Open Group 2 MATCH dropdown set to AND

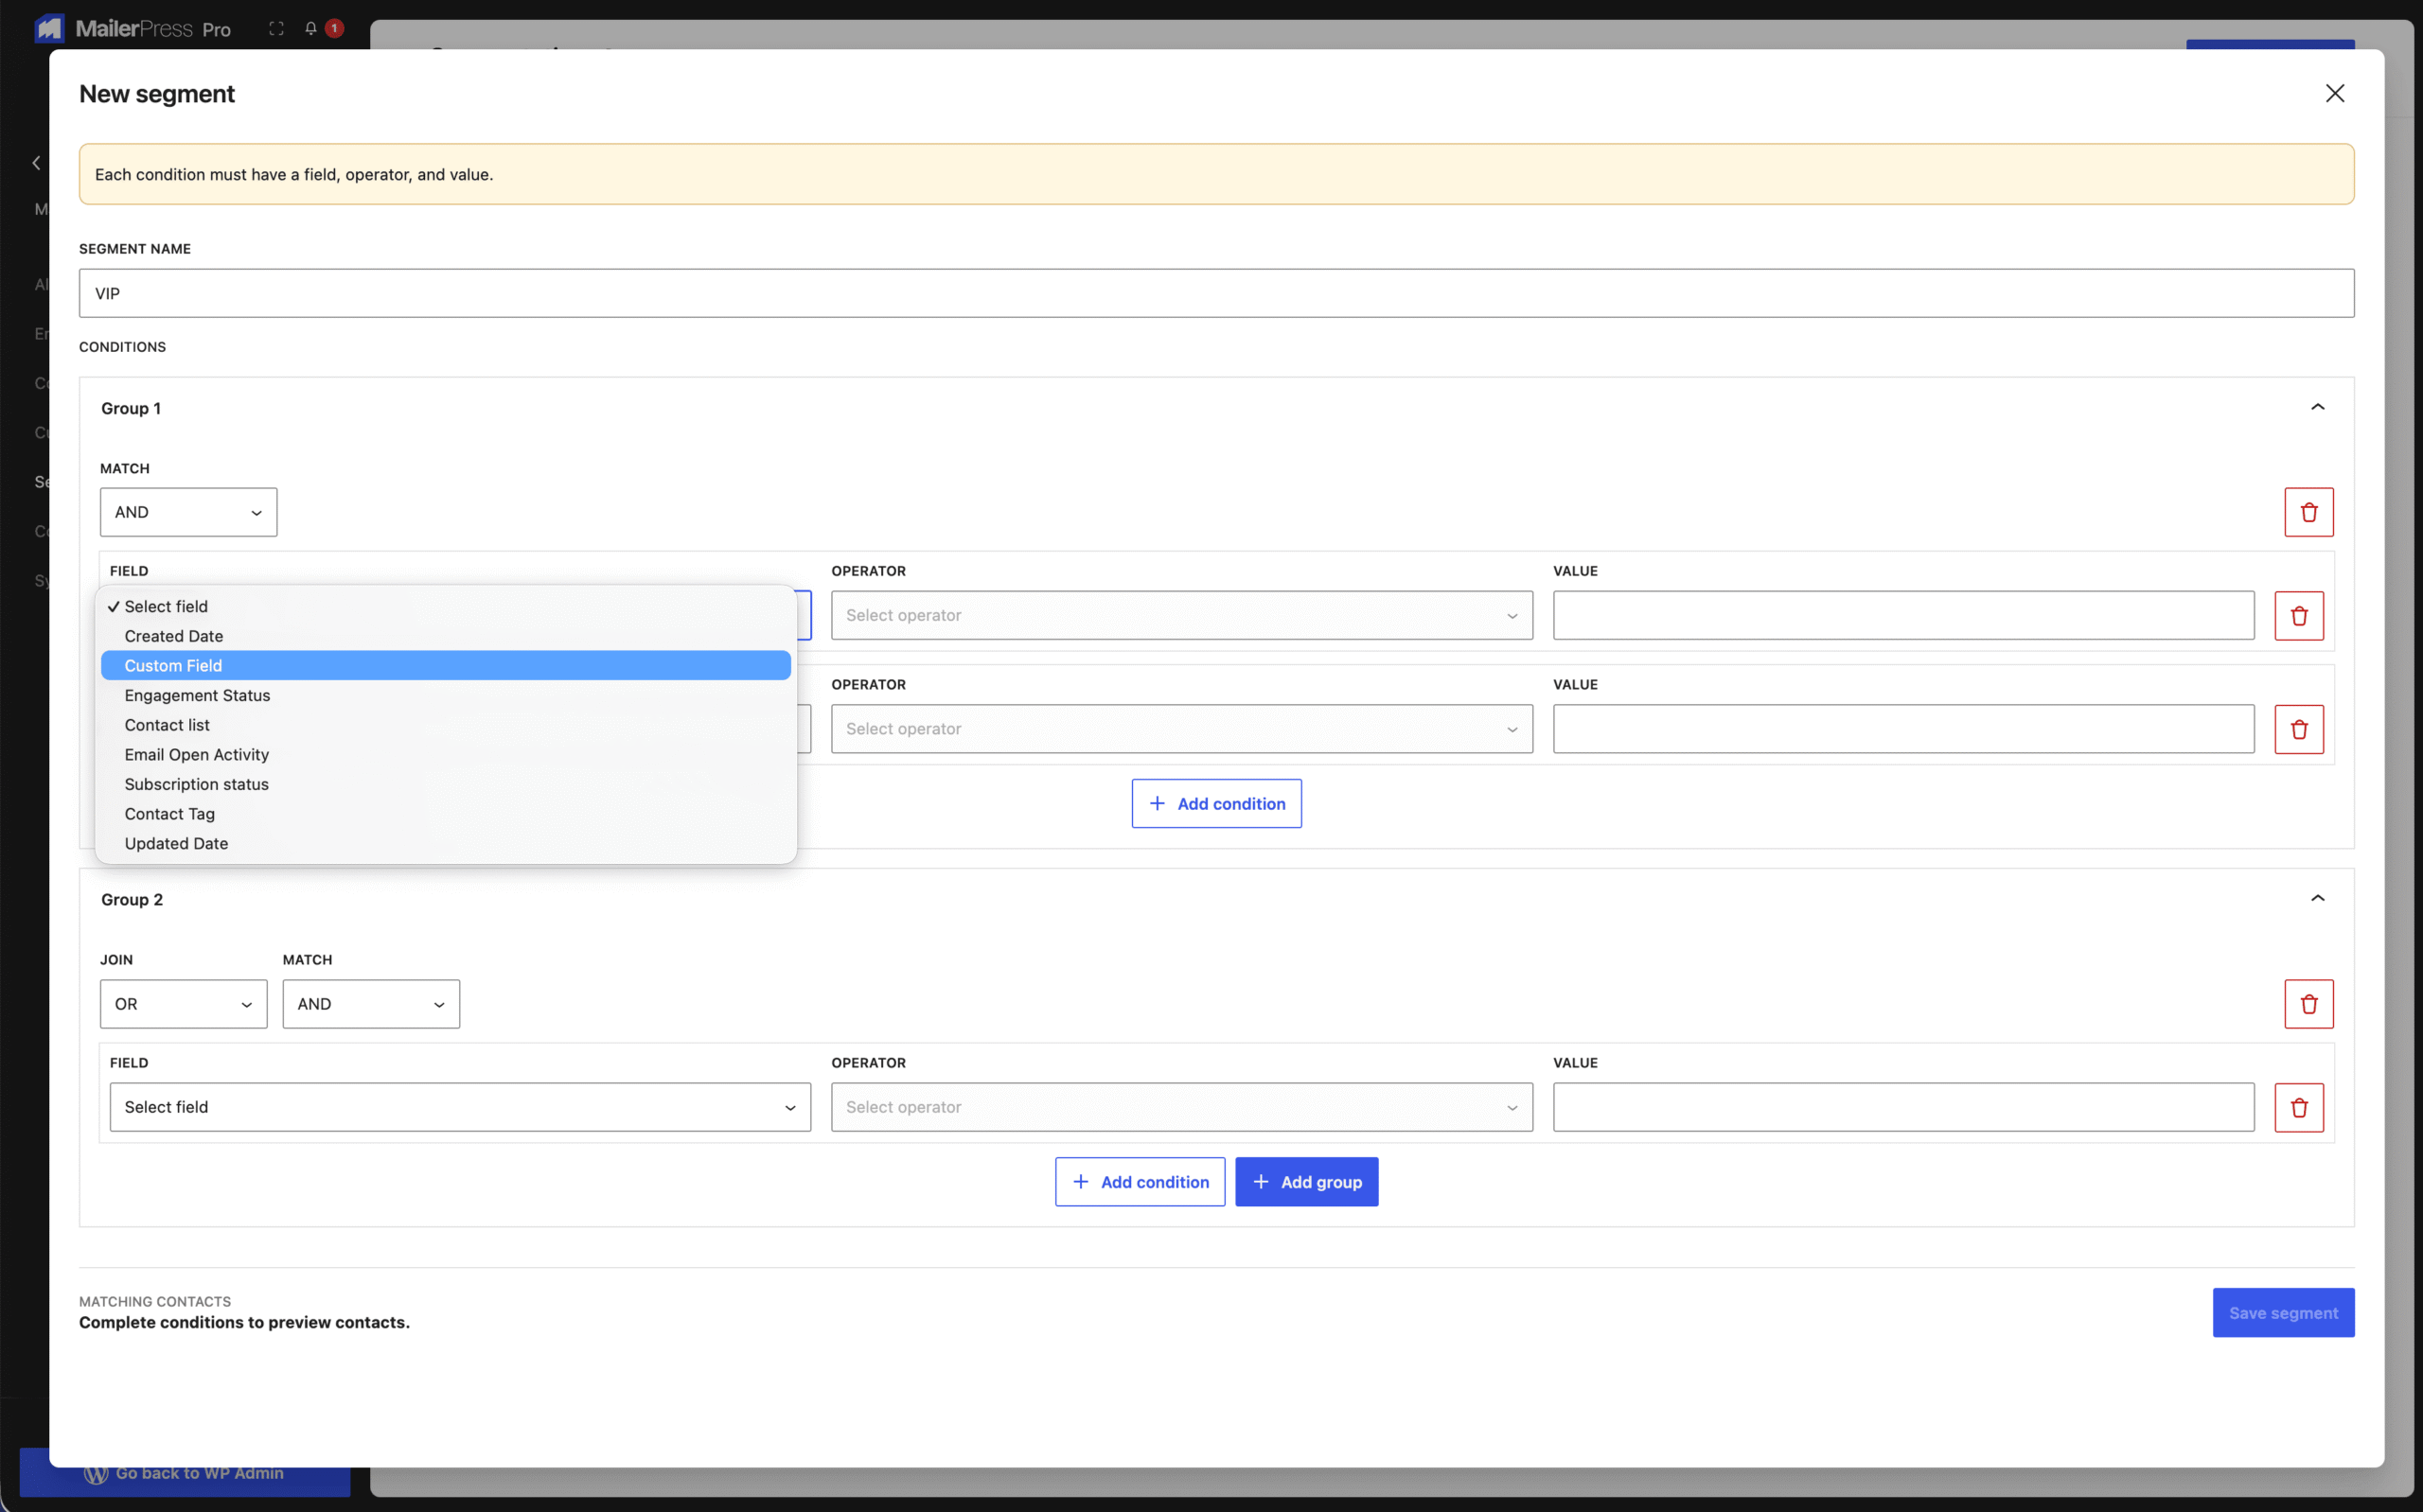click(x=371, y=1004)
